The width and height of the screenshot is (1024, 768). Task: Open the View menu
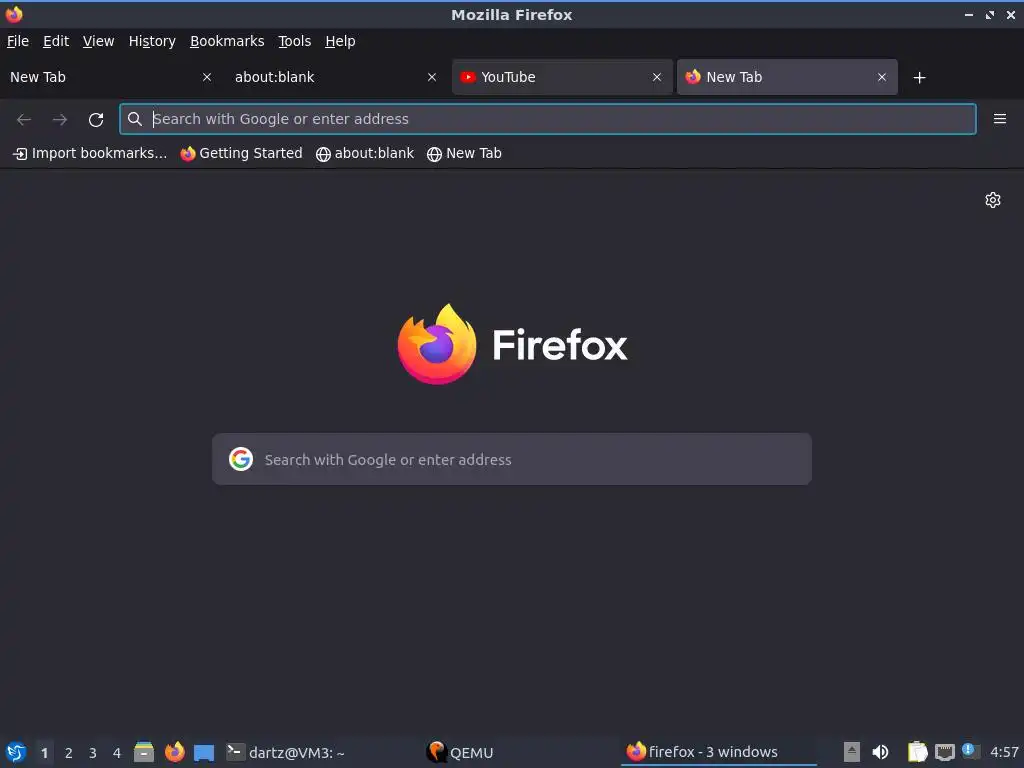(x=98, y=41)
